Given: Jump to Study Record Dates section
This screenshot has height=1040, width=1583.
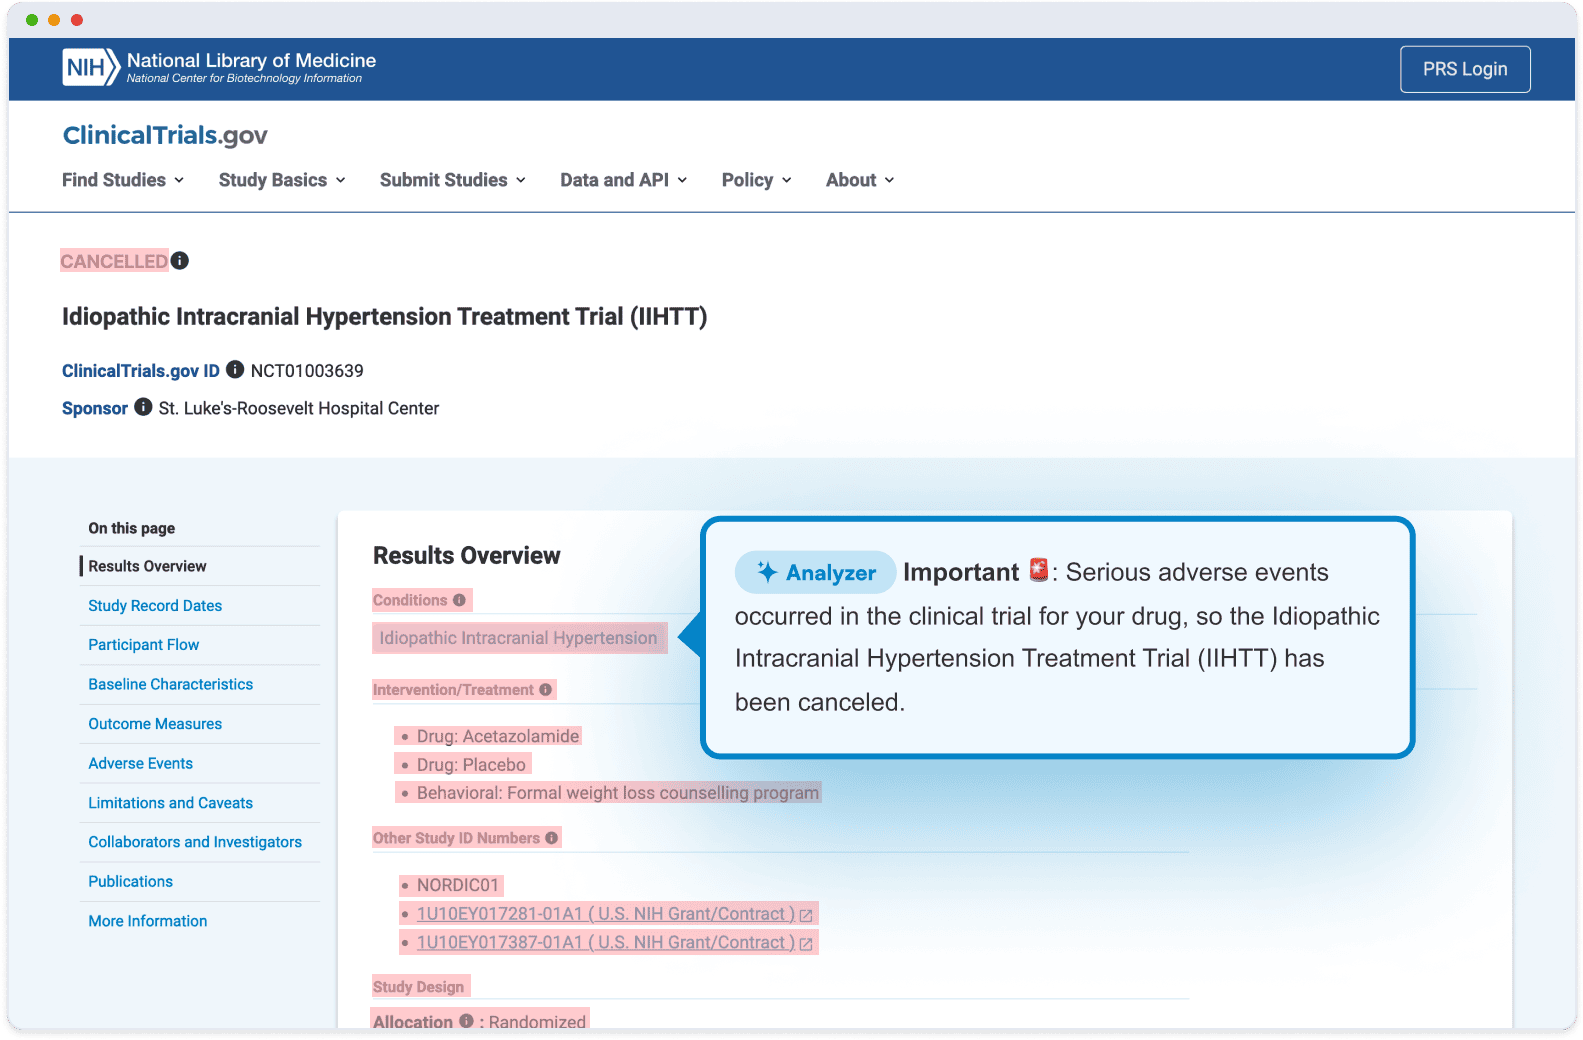Looking at the screenshot, I should click(155, 606).
